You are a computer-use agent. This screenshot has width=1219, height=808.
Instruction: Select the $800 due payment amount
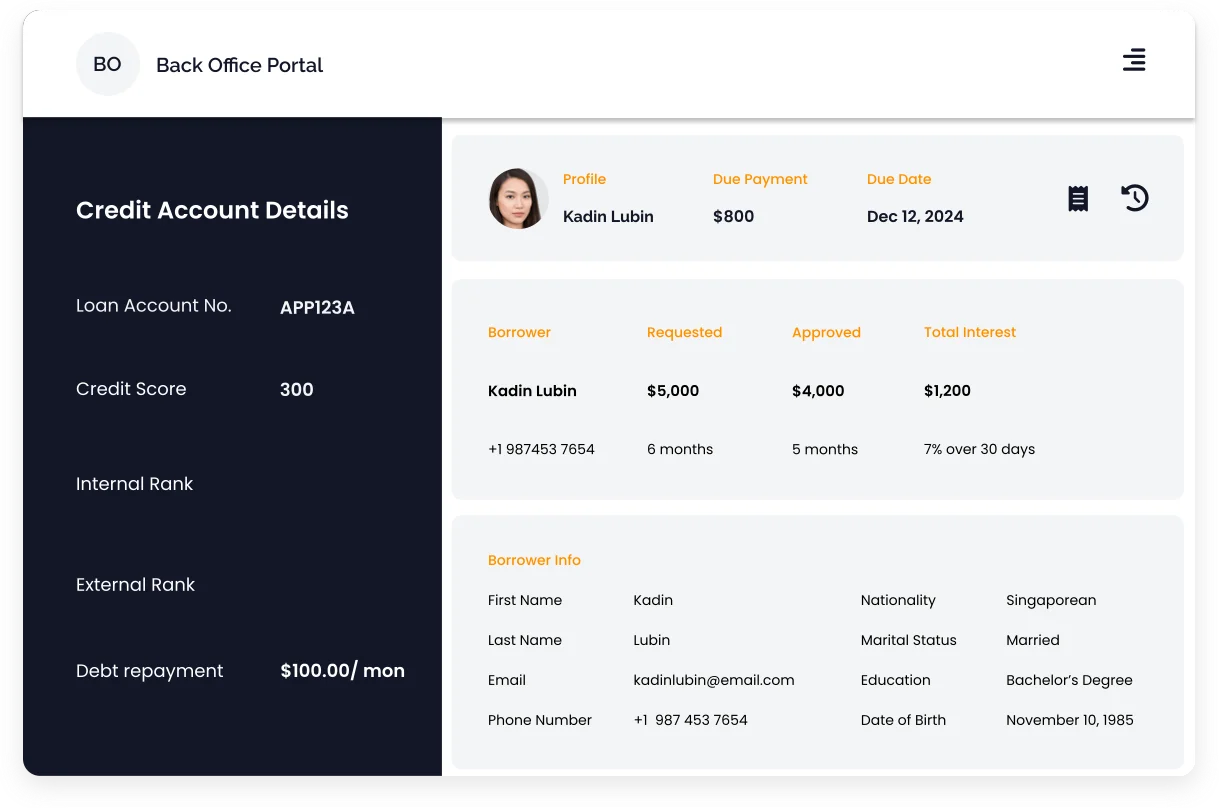pyautogui.click(x=734, y=216)
